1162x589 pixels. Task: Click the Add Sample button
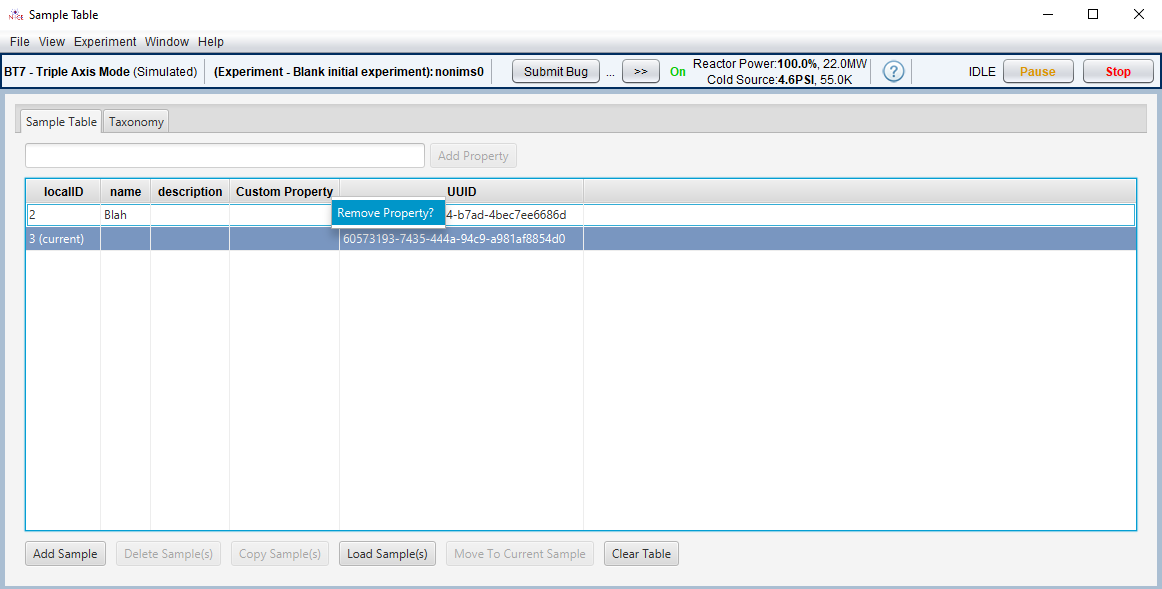click(x=65, y=554)
